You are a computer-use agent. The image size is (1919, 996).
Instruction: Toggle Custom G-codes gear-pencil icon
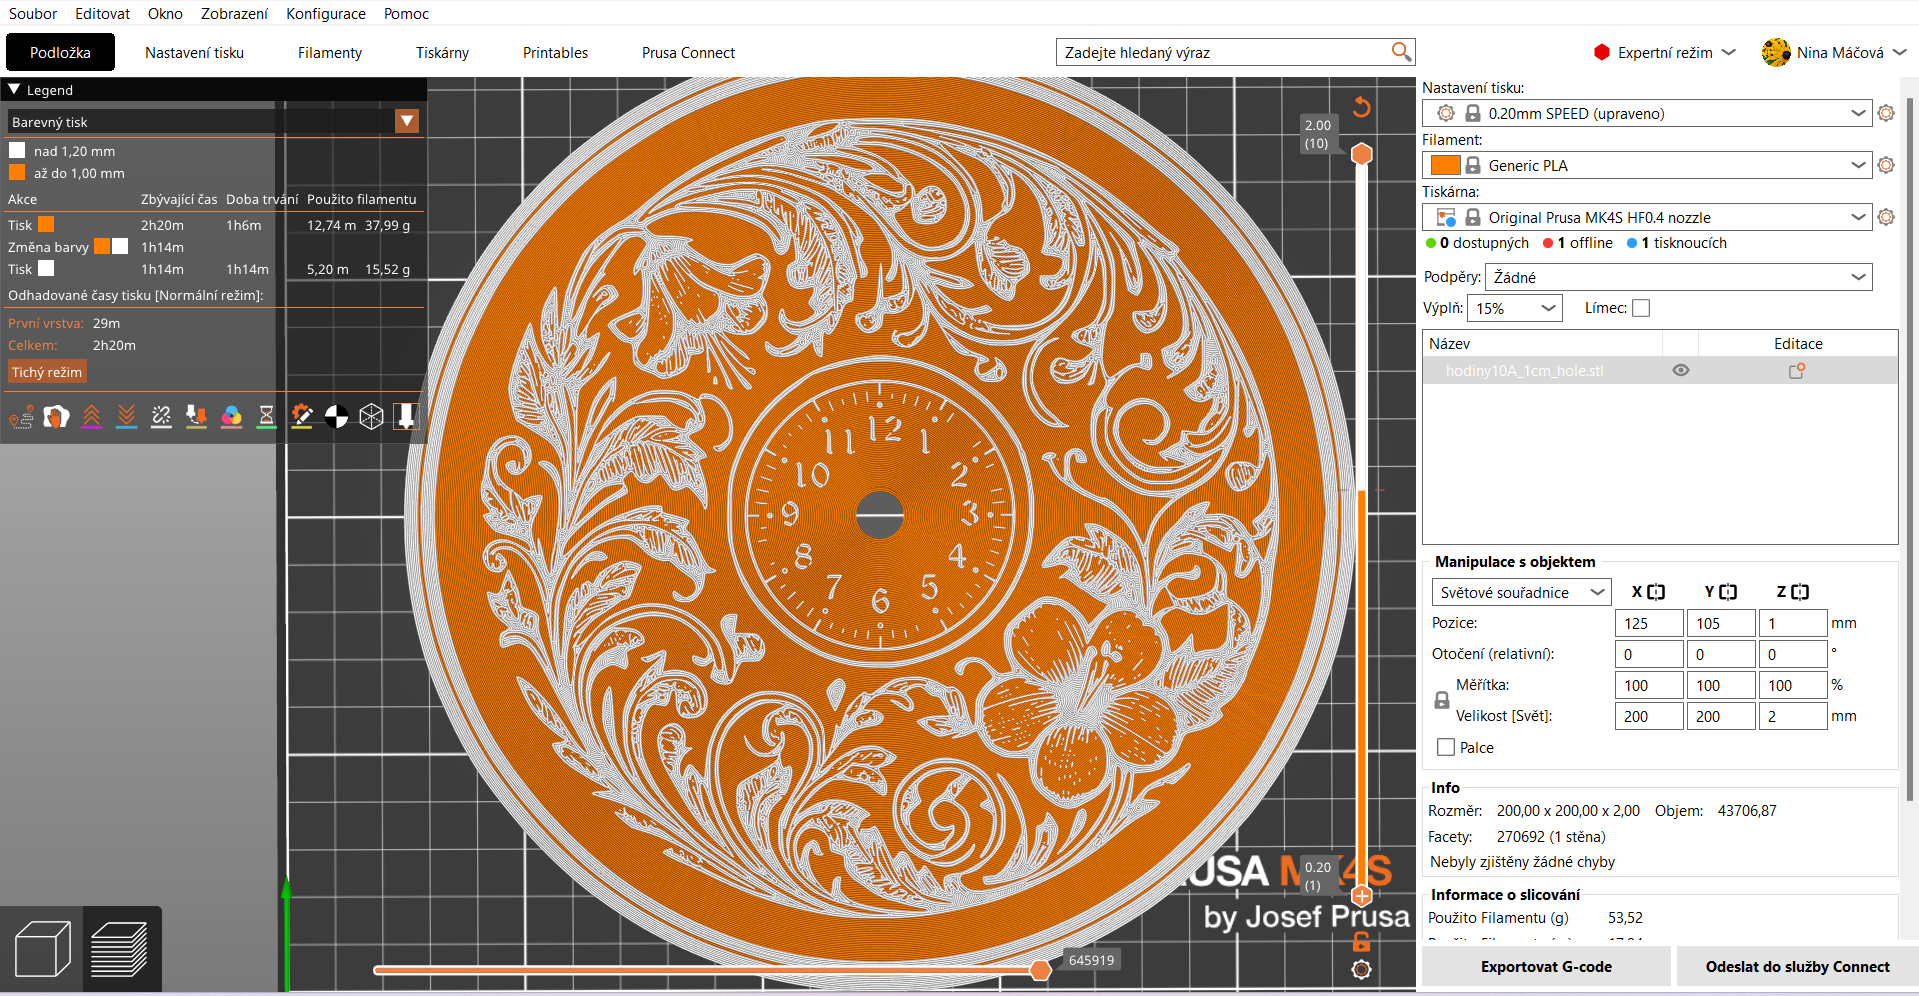301,416
